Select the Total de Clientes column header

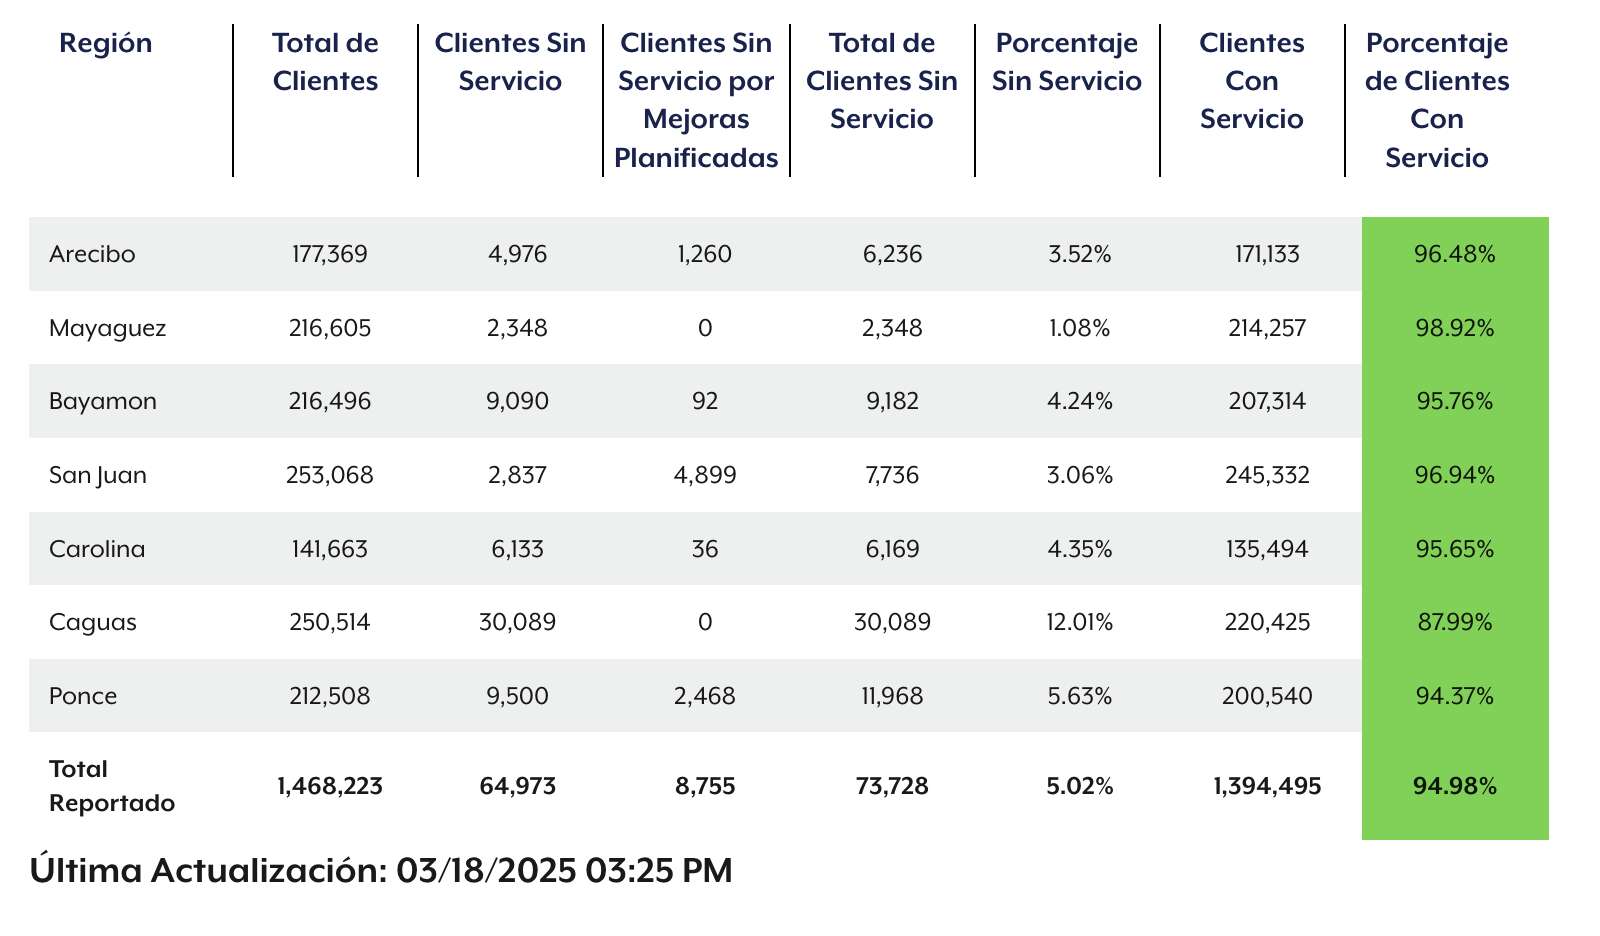[x=325, y=62]
